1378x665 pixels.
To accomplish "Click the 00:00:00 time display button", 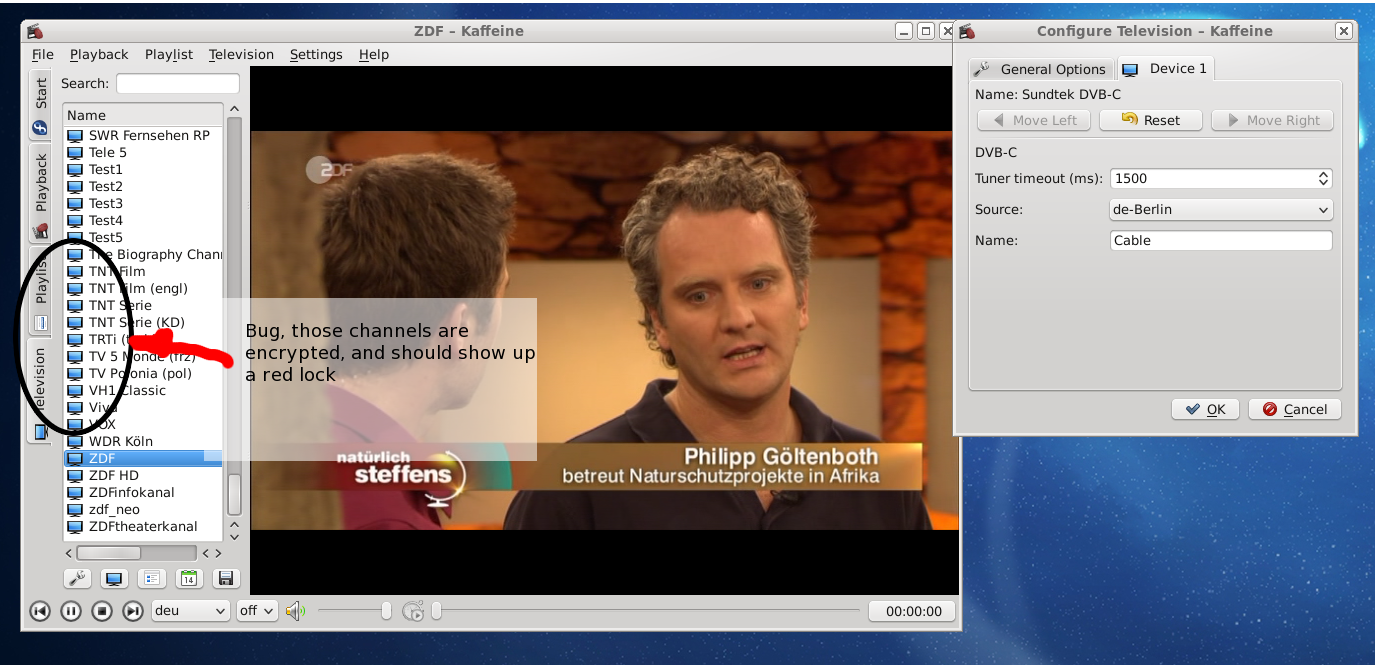I will [912, 611].
